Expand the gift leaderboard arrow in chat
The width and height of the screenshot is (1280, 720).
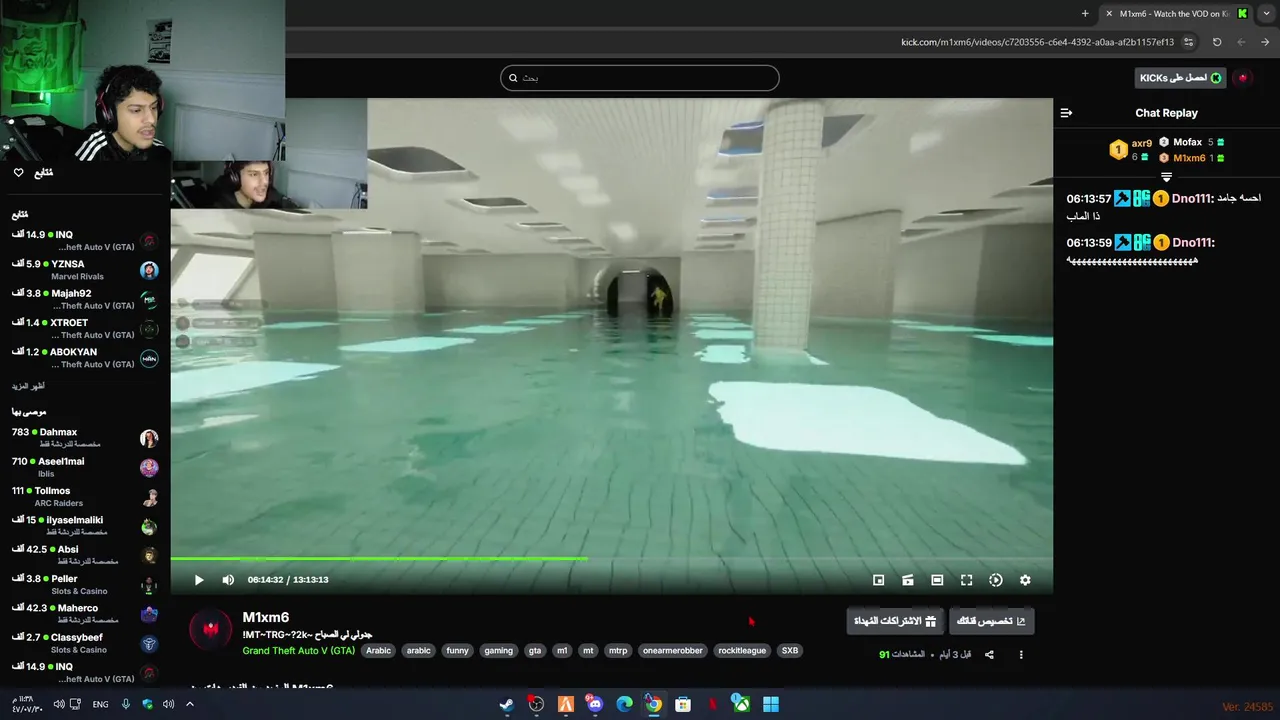coord(1166,176)
